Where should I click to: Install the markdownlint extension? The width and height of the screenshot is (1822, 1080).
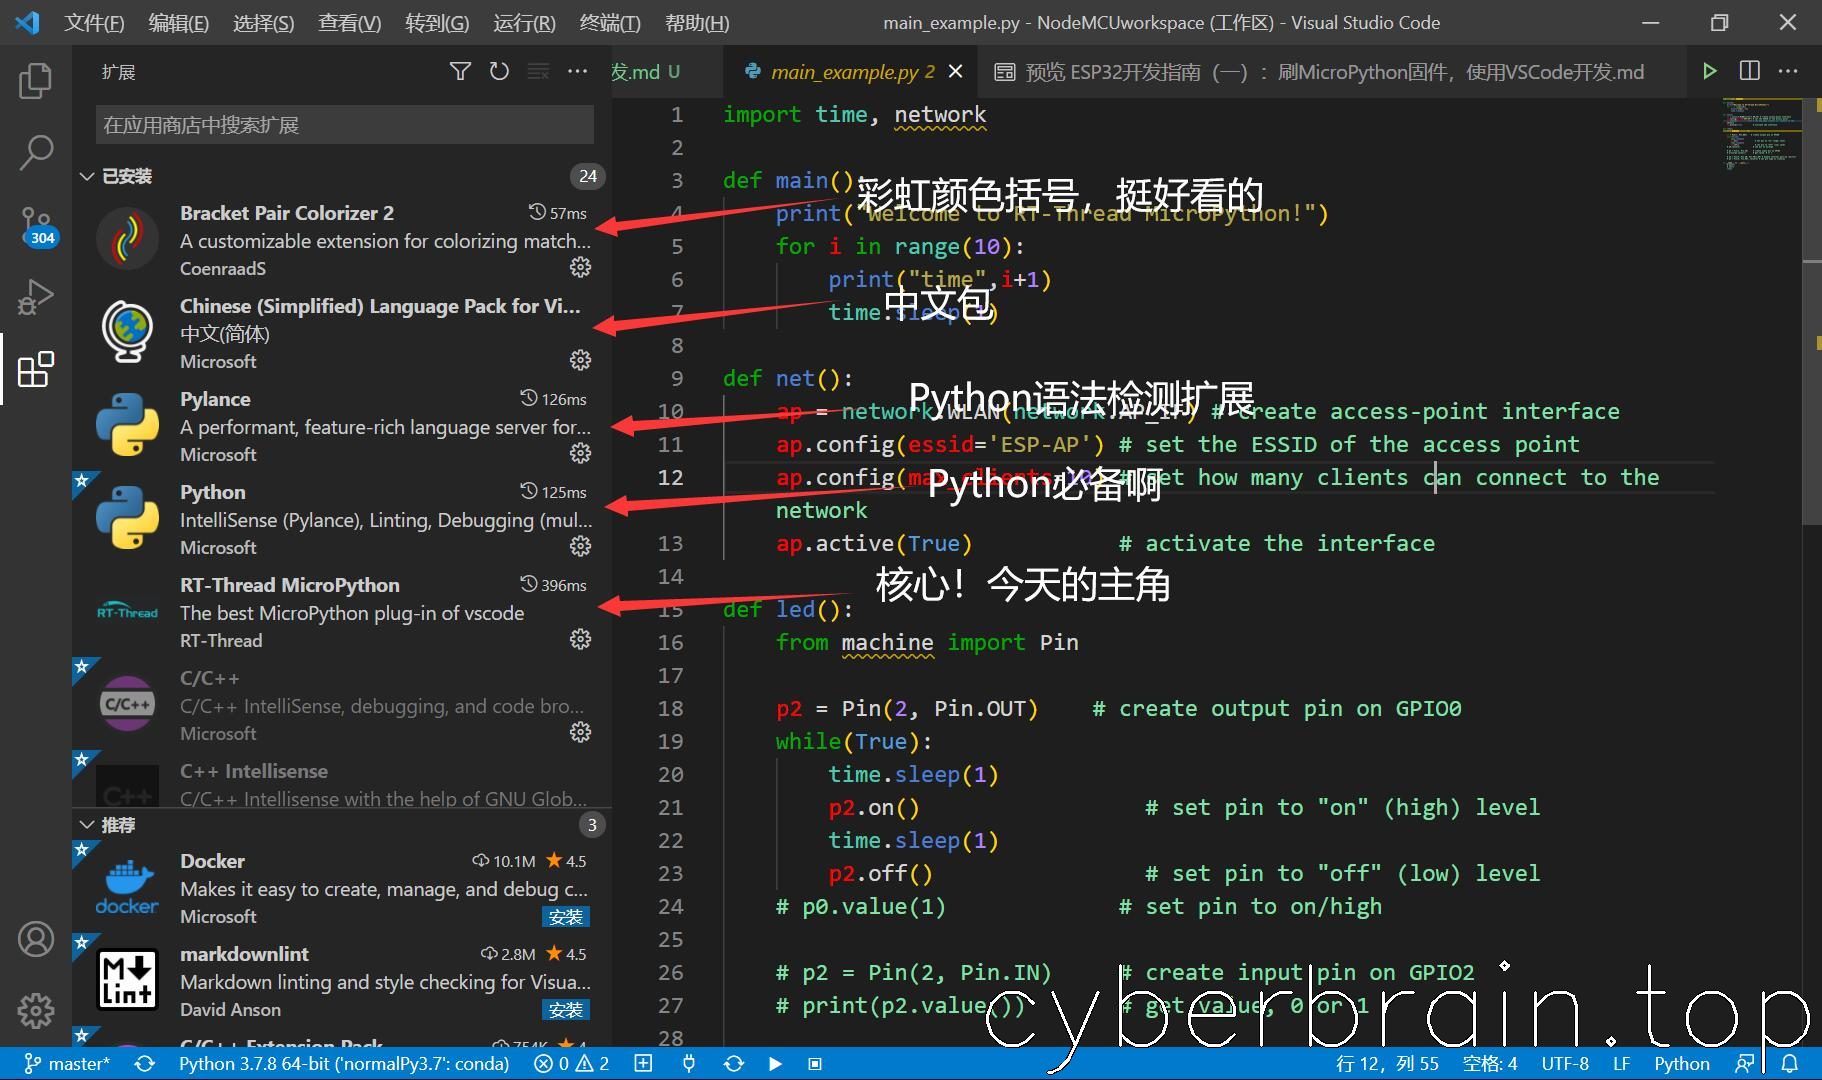click(566, 1009)
